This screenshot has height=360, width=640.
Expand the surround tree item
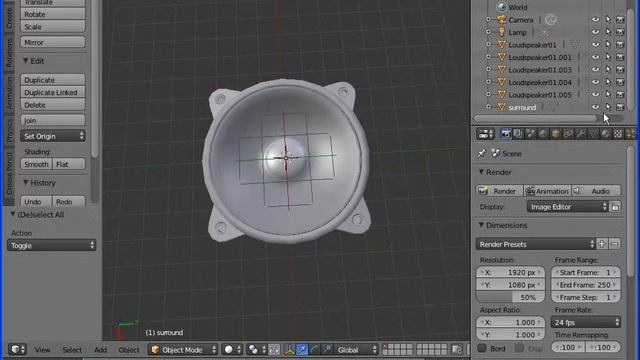488,107
